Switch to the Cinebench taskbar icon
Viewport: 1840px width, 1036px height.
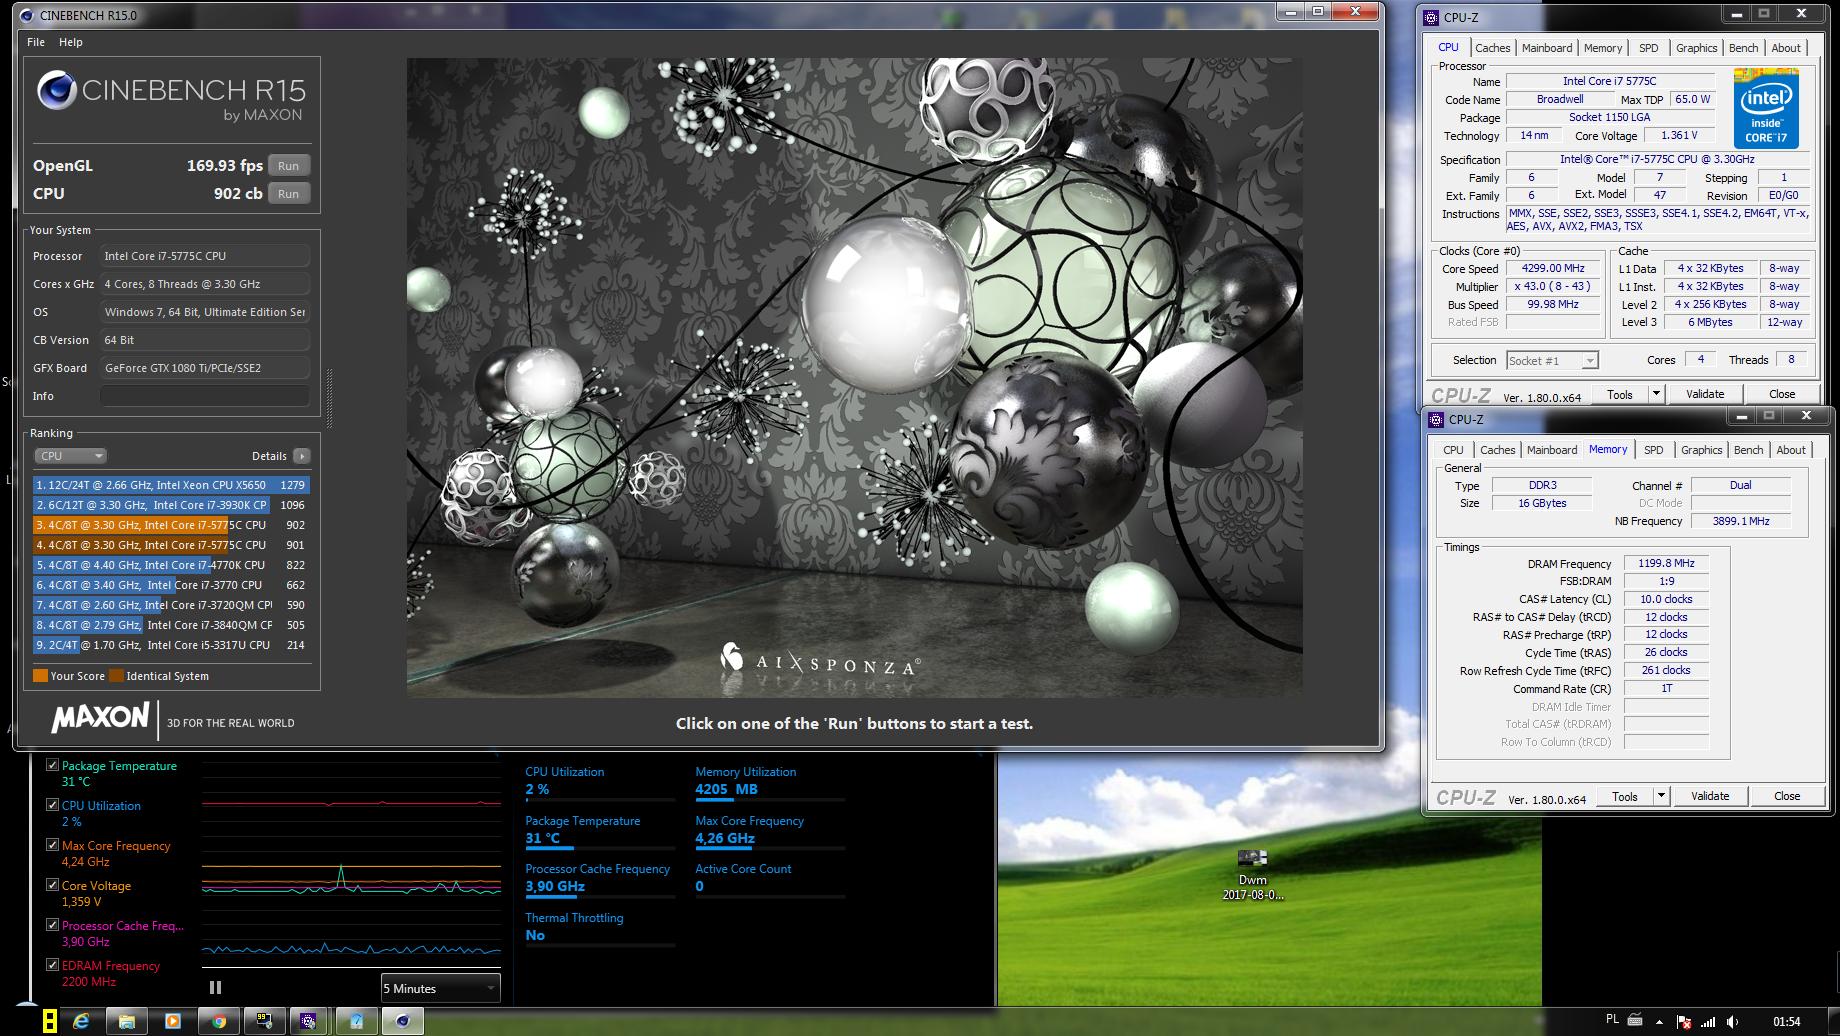pos(402,1021)
